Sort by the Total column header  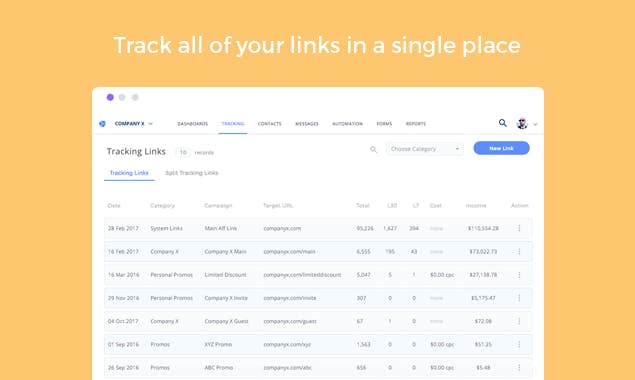point(363,206)
